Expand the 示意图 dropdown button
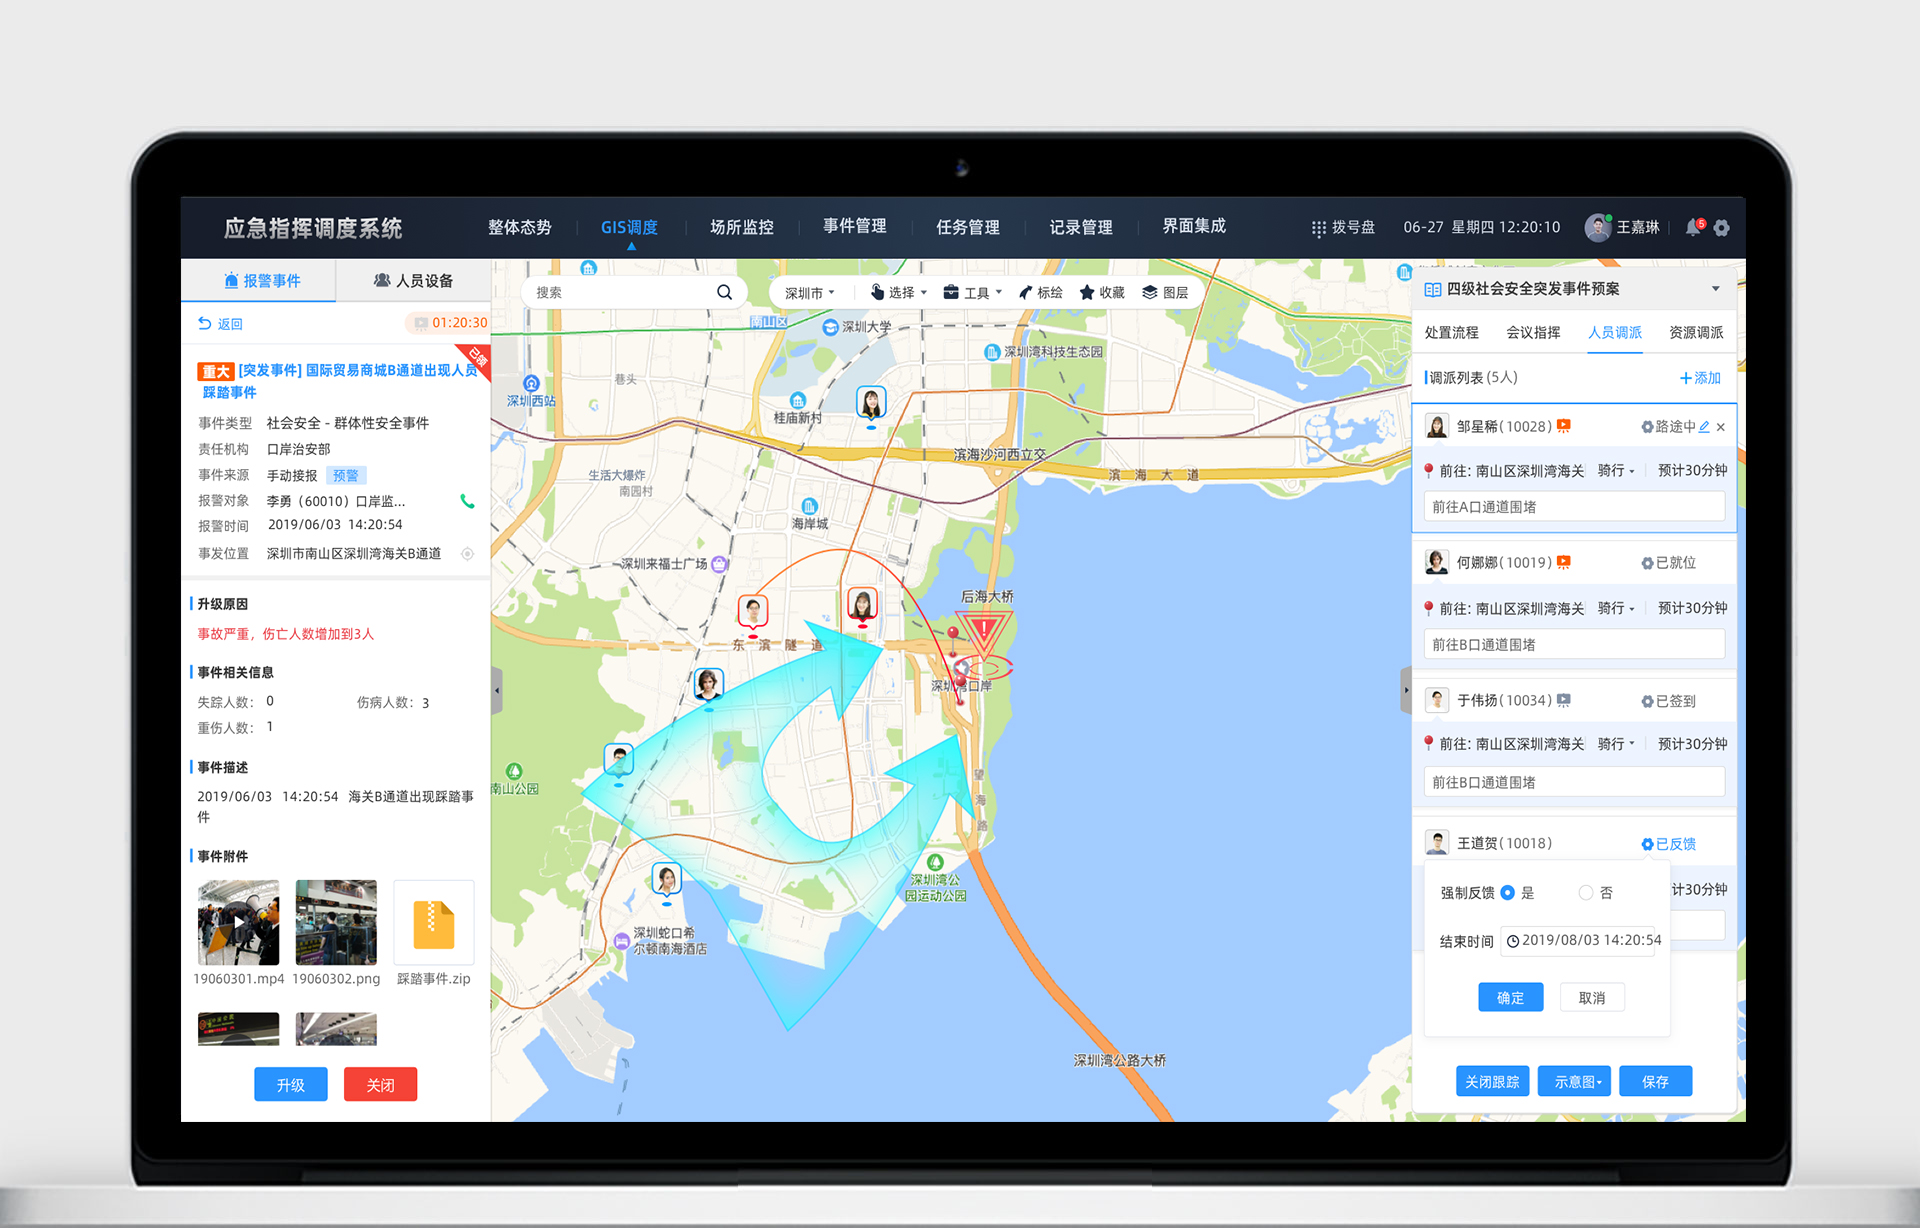The height and width of the screenshot is (1228, 1920). click(x=1574, y=1081)
